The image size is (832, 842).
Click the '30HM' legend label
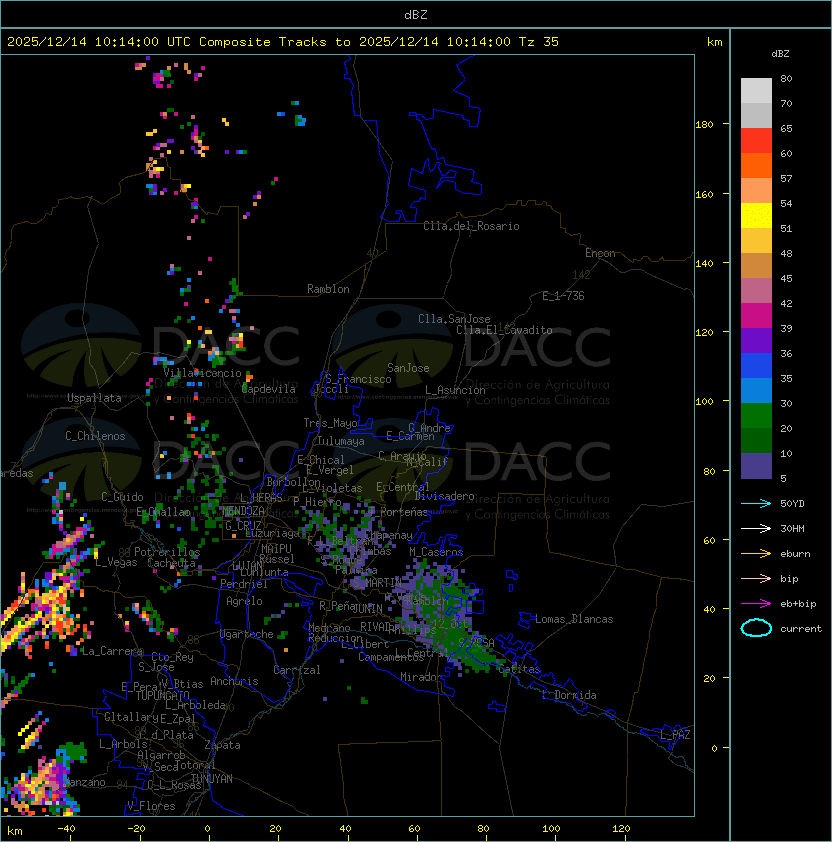pyautogui.click(x=792, y=528)
